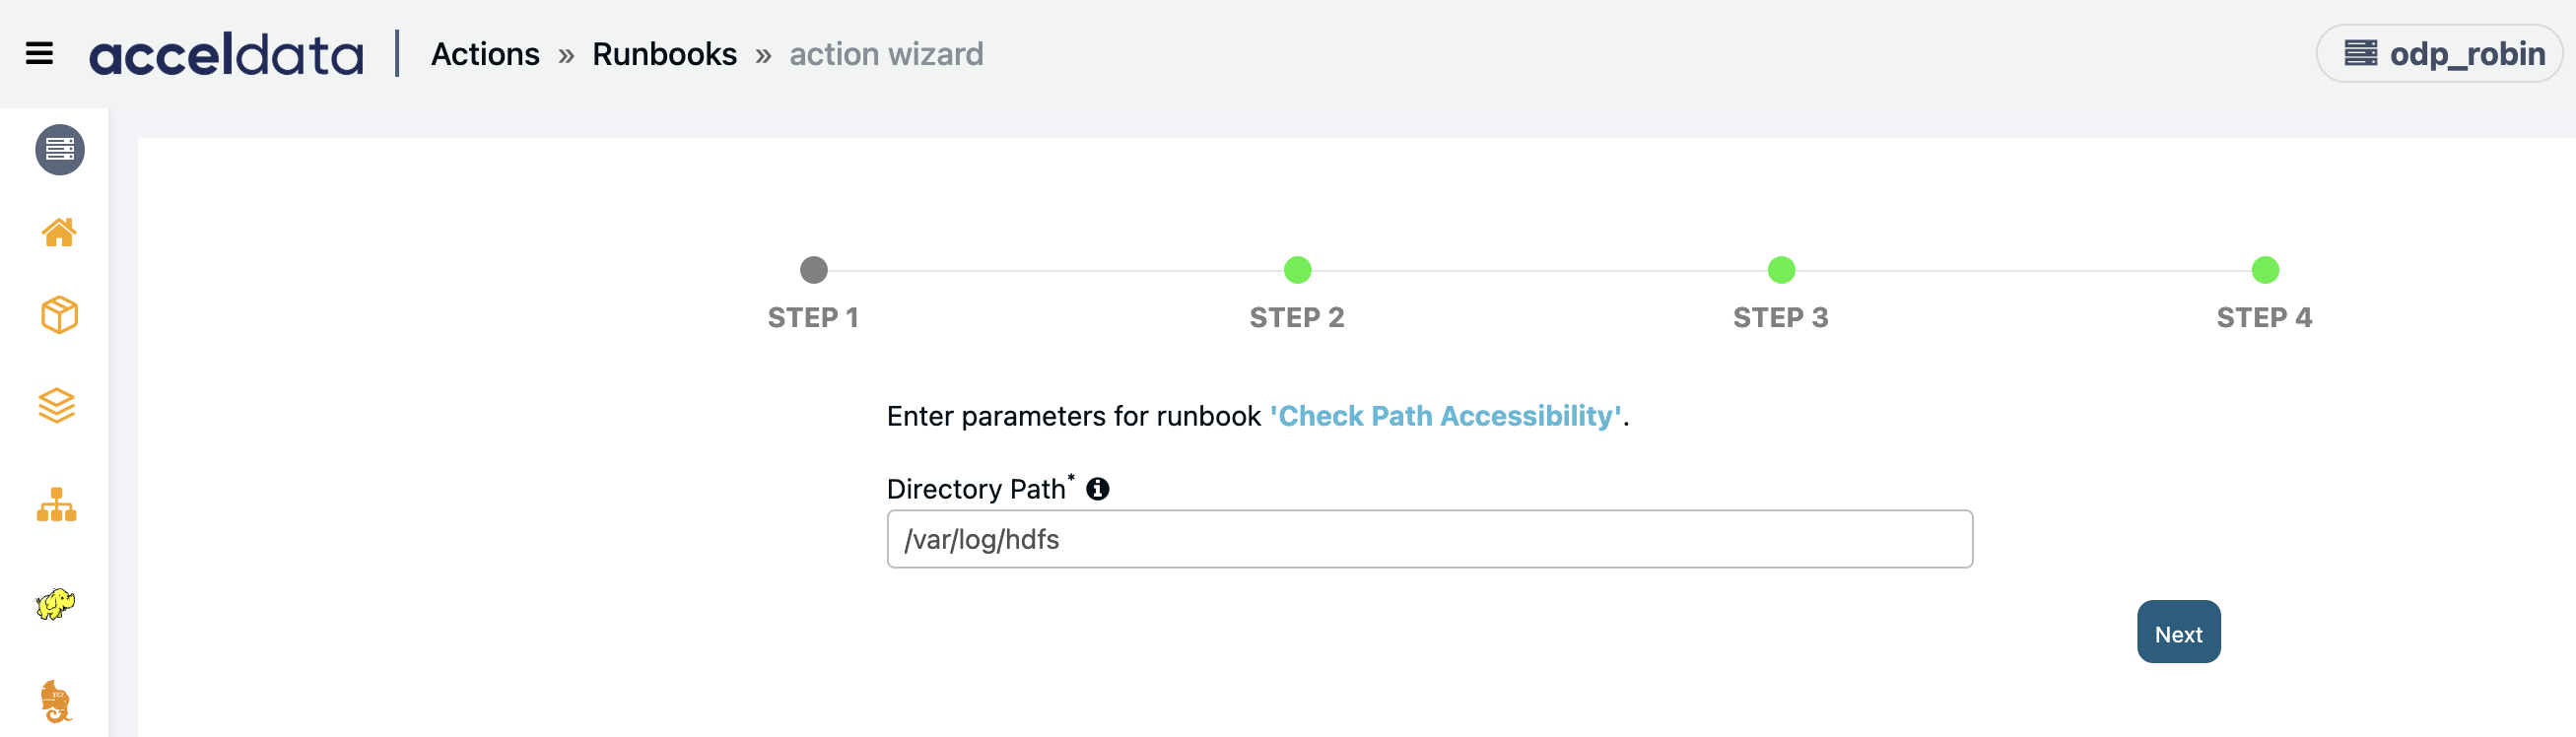Open the hamburger menu icon
Screen dimensions: 2576x737
(39, 53)
